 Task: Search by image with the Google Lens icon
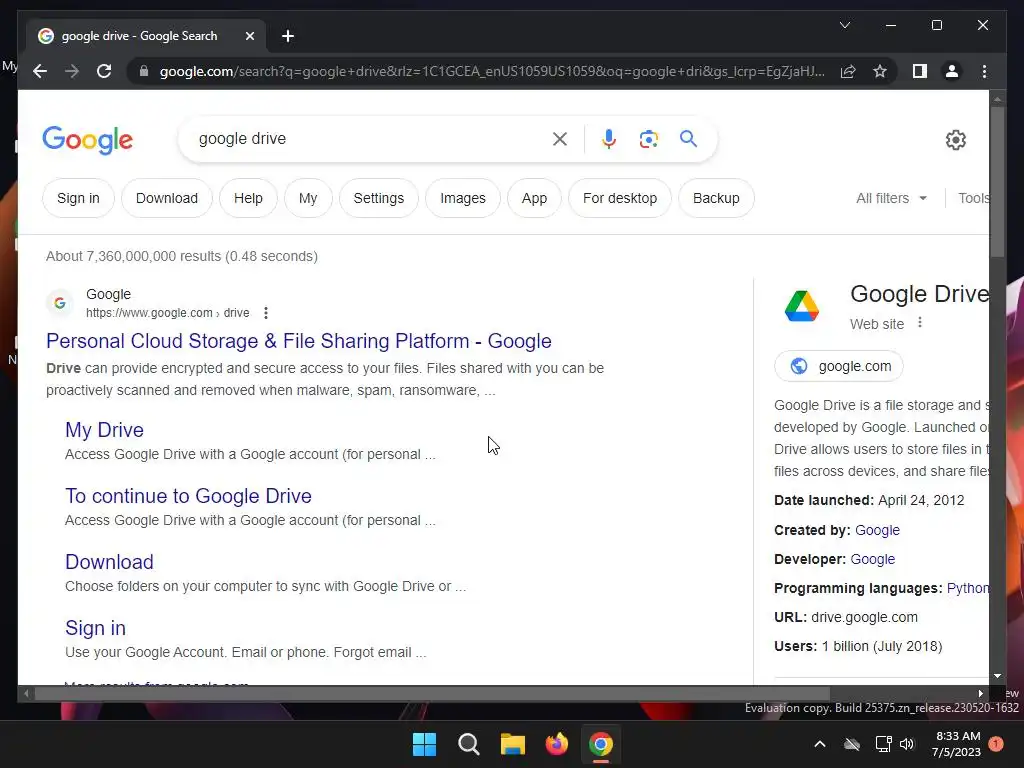pyautogui.click(x=648, y=138)
